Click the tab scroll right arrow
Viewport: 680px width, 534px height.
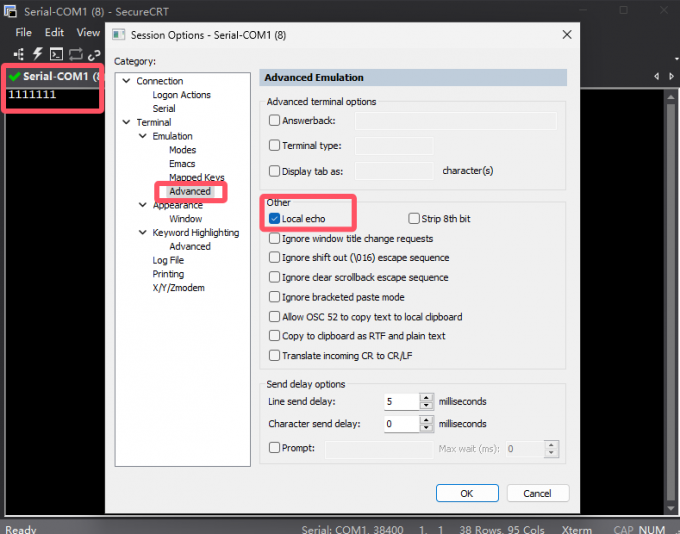[x=671, y=76]
